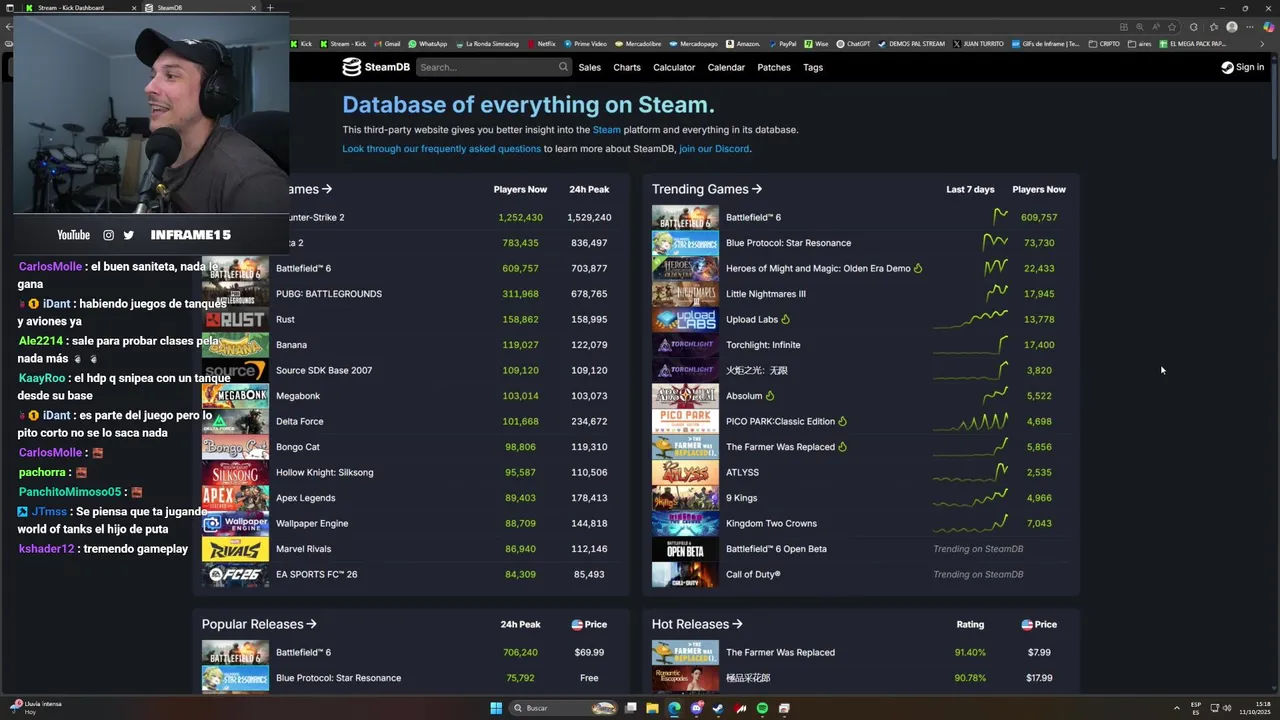The image size is (1280, 720).
Task: Click the Call of Duty thumbnail icon
Action: point(685,574)
